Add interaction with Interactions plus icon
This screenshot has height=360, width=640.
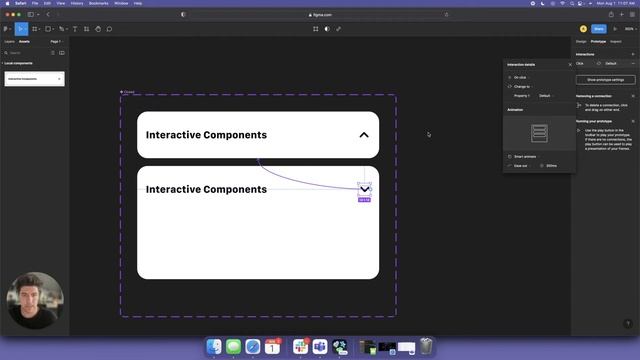pos(633,54)
